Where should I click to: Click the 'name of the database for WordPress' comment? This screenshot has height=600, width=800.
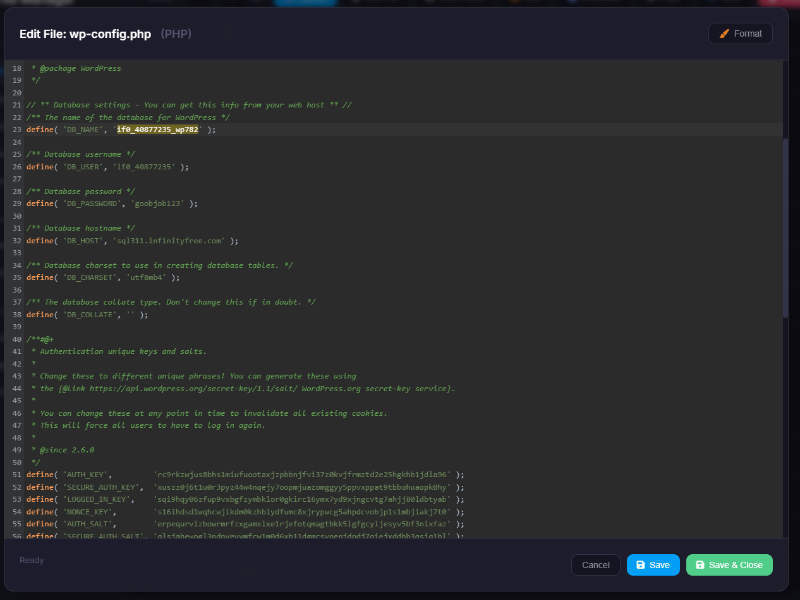[x=128, y=117]
